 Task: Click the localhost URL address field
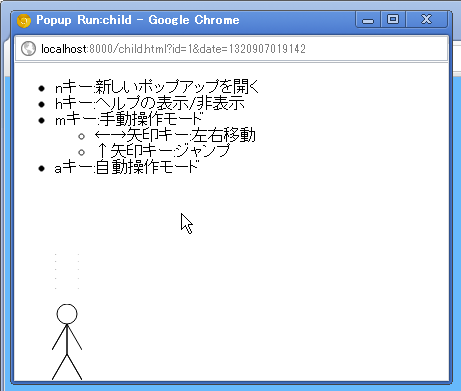pyautogui.click(x=231, y=49)
